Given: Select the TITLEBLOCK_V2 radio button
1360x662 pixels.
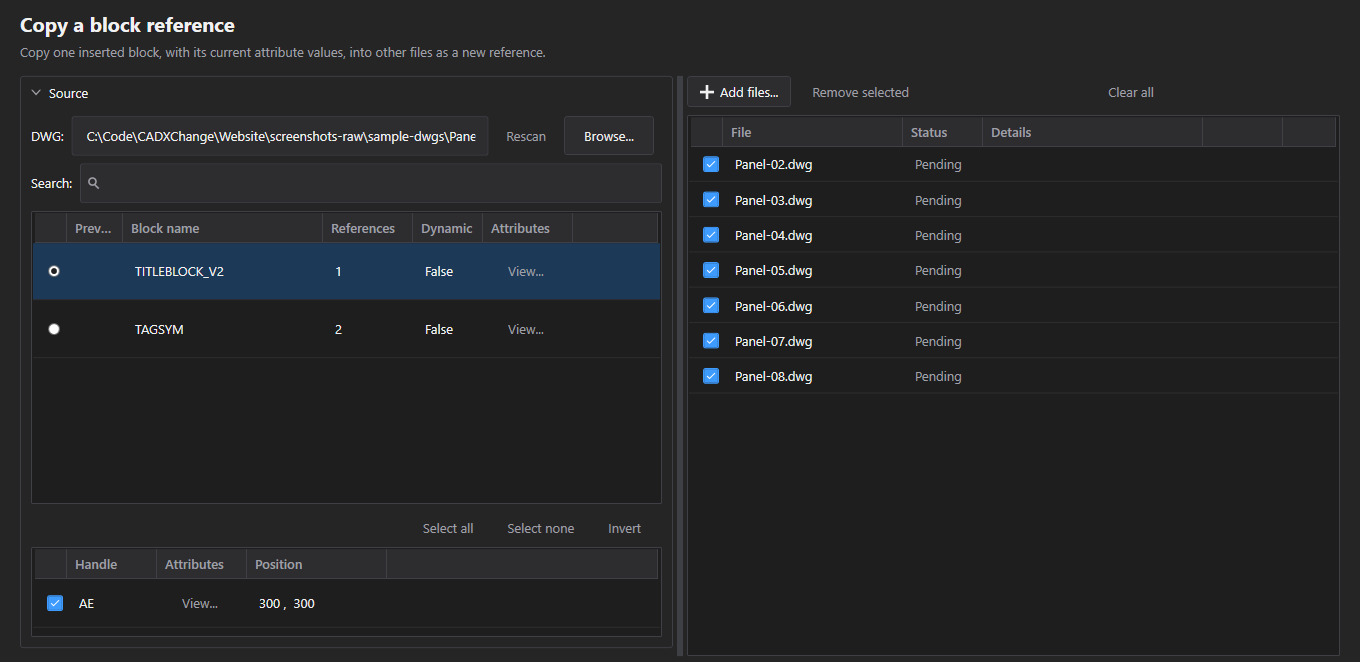Looking at the screenshot, I should (x=54, y=271).
